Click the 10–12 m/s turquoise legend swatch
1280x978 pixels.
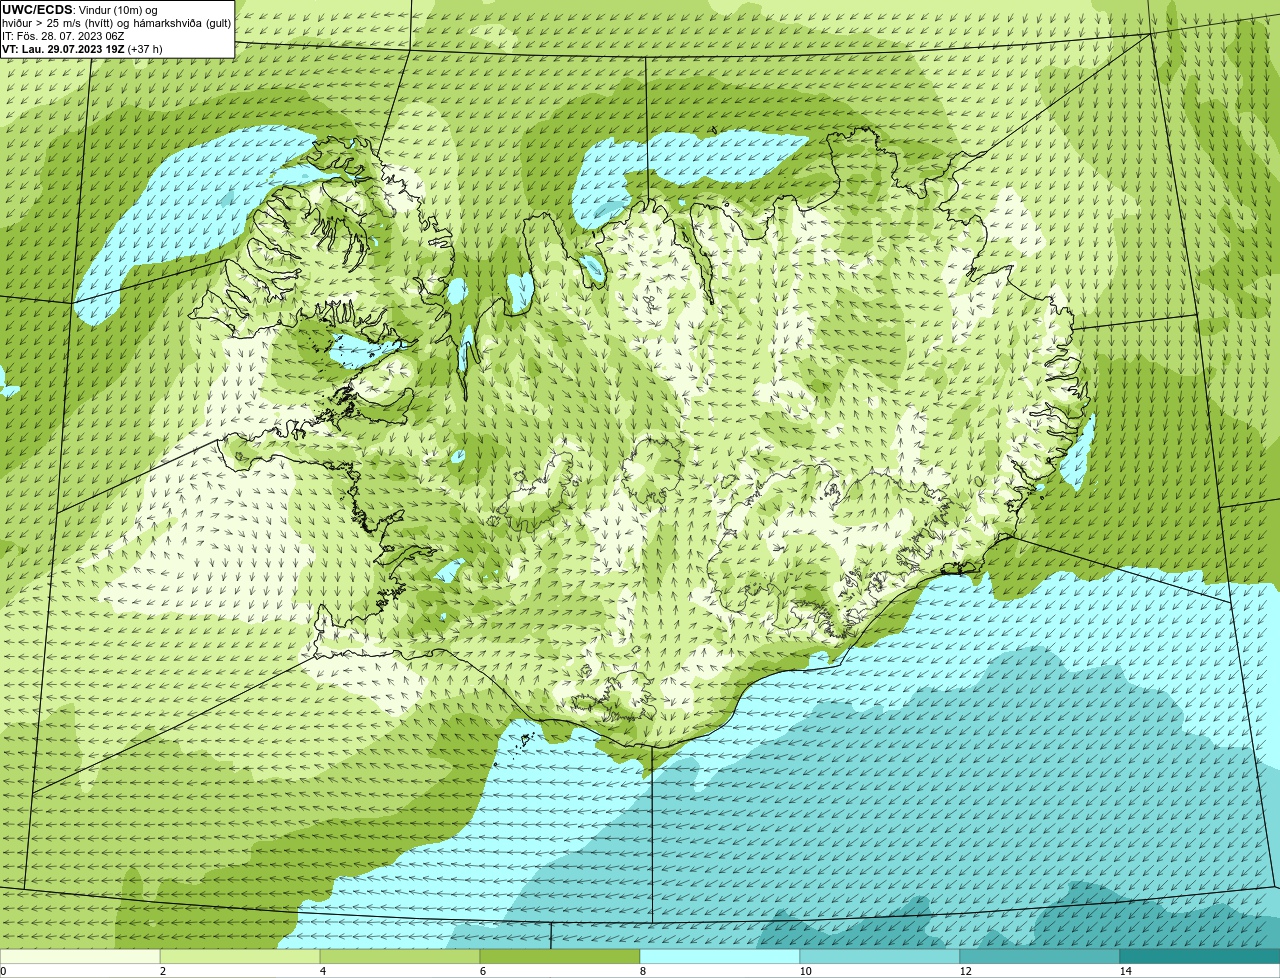point(880,957)
